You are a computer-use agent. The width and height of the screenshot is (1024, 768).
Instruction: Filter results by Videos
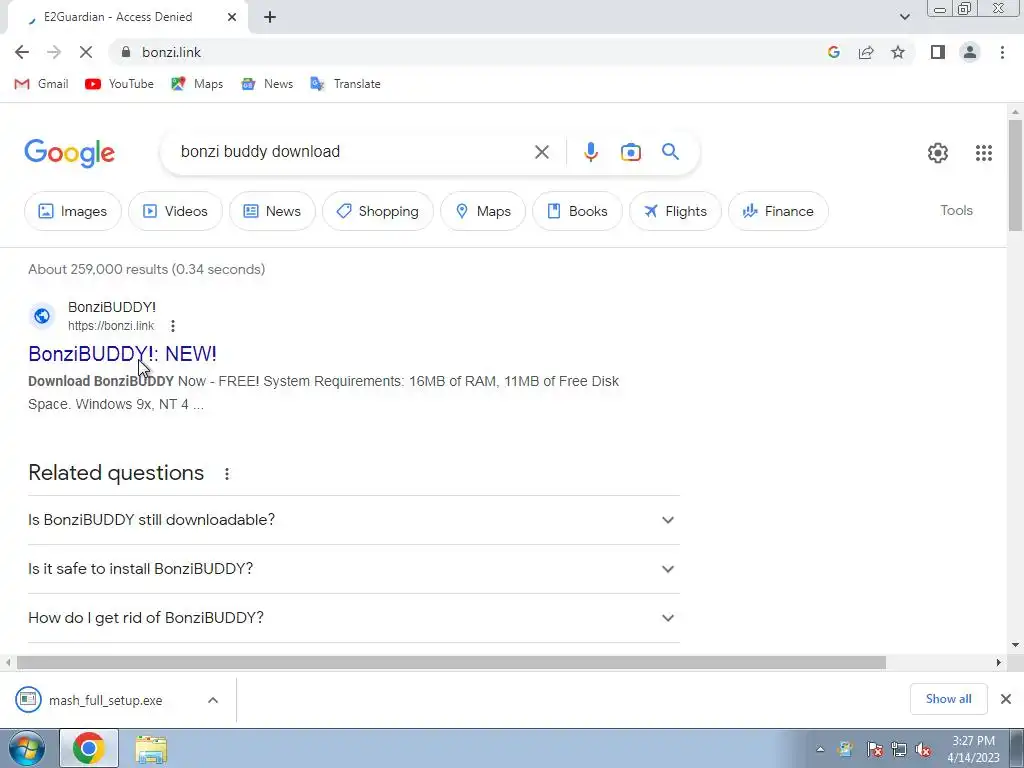click(175, 211)
